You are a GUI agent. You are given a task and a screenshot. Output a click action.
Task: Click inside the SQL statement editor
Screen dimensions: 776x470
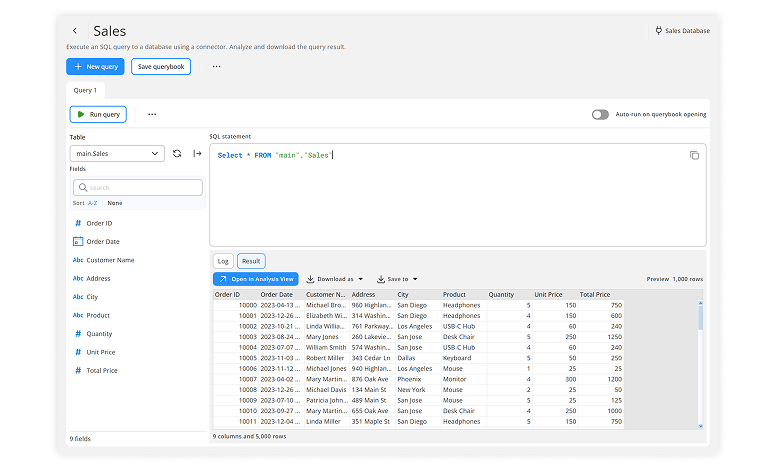458,195
